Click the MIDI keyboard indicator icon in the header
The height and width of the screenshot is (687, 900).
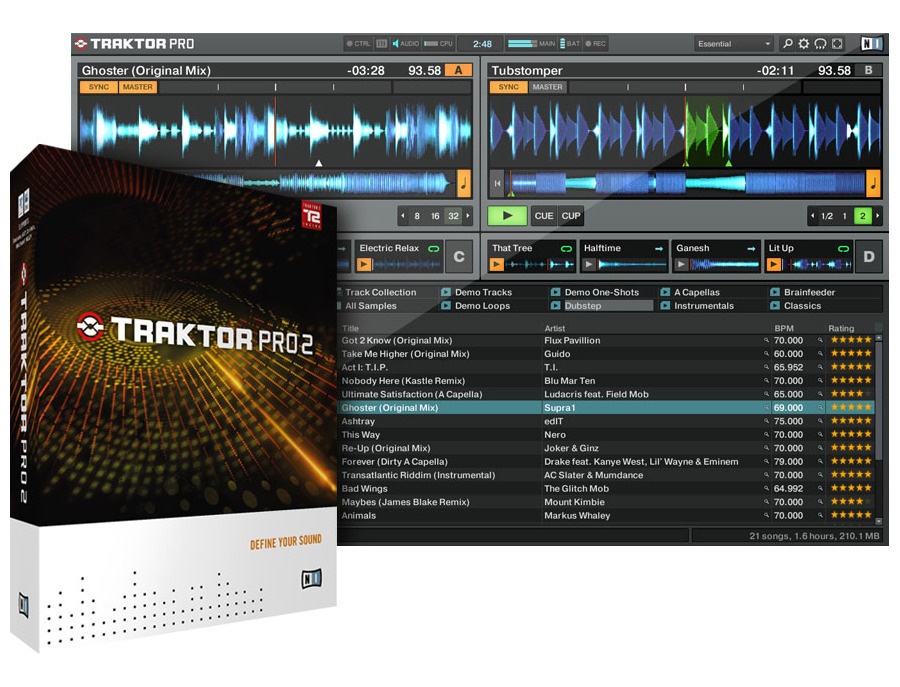coord(382,44)
